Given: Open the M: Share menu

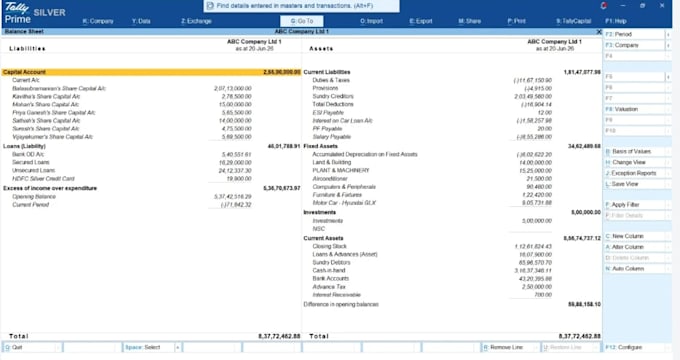Looking at the screenshot, I should click(470, 21).
